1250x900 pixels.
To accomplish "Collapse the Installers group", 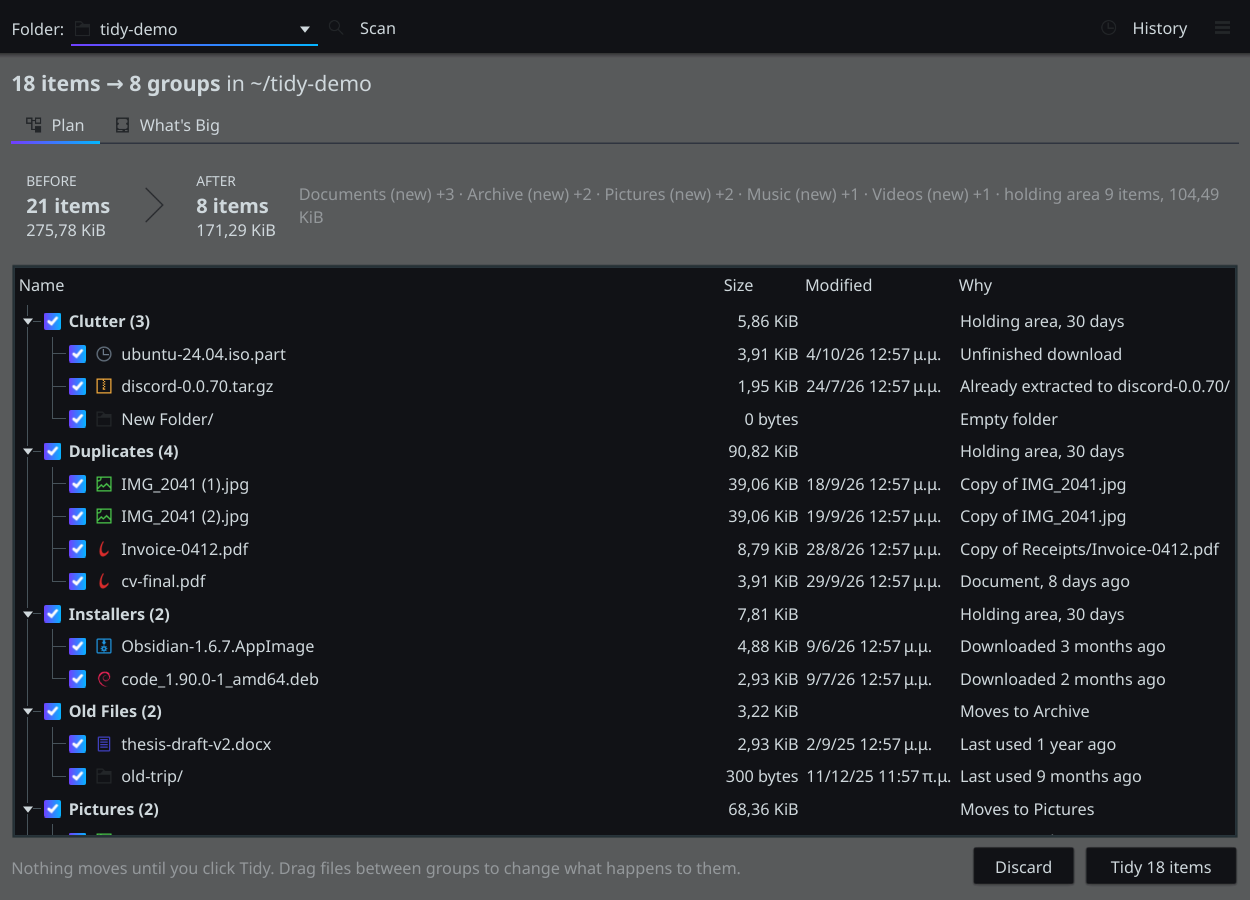I will point(28,615).
